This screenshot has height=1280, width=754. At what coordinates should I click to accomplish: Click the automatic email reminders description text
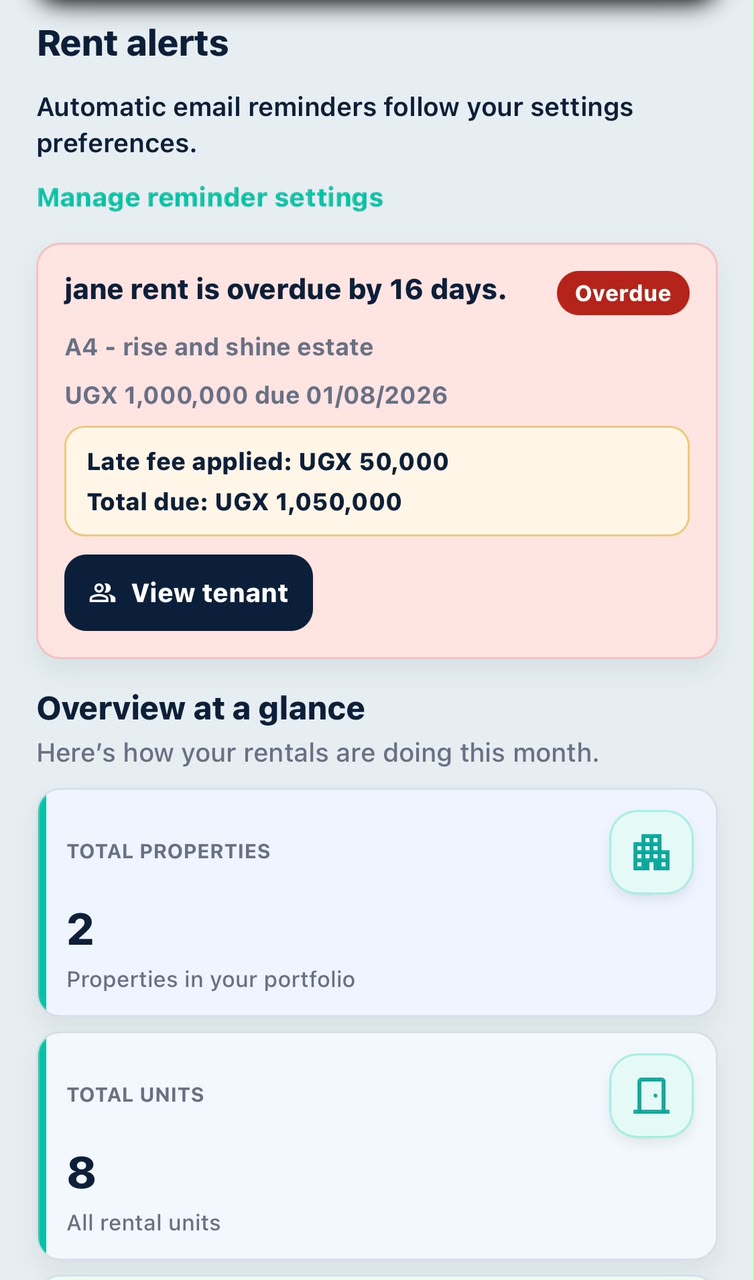tap(335, 125)
